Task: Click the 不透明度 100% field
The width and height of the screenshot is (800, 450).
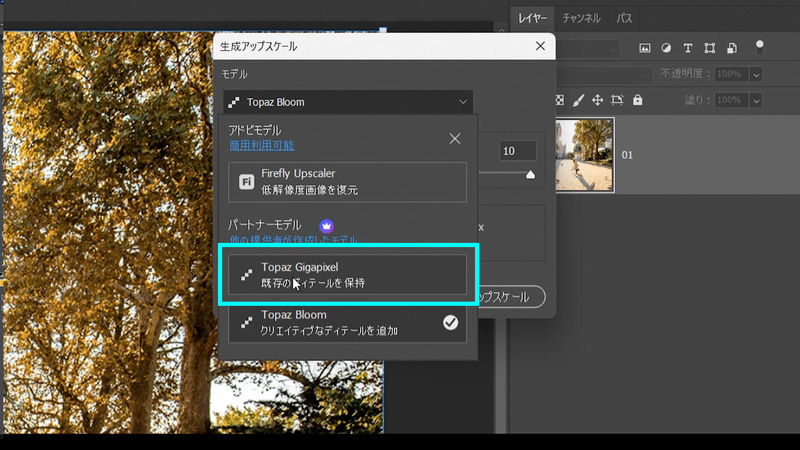Action: pyautogui.click(x=731, y=74)
